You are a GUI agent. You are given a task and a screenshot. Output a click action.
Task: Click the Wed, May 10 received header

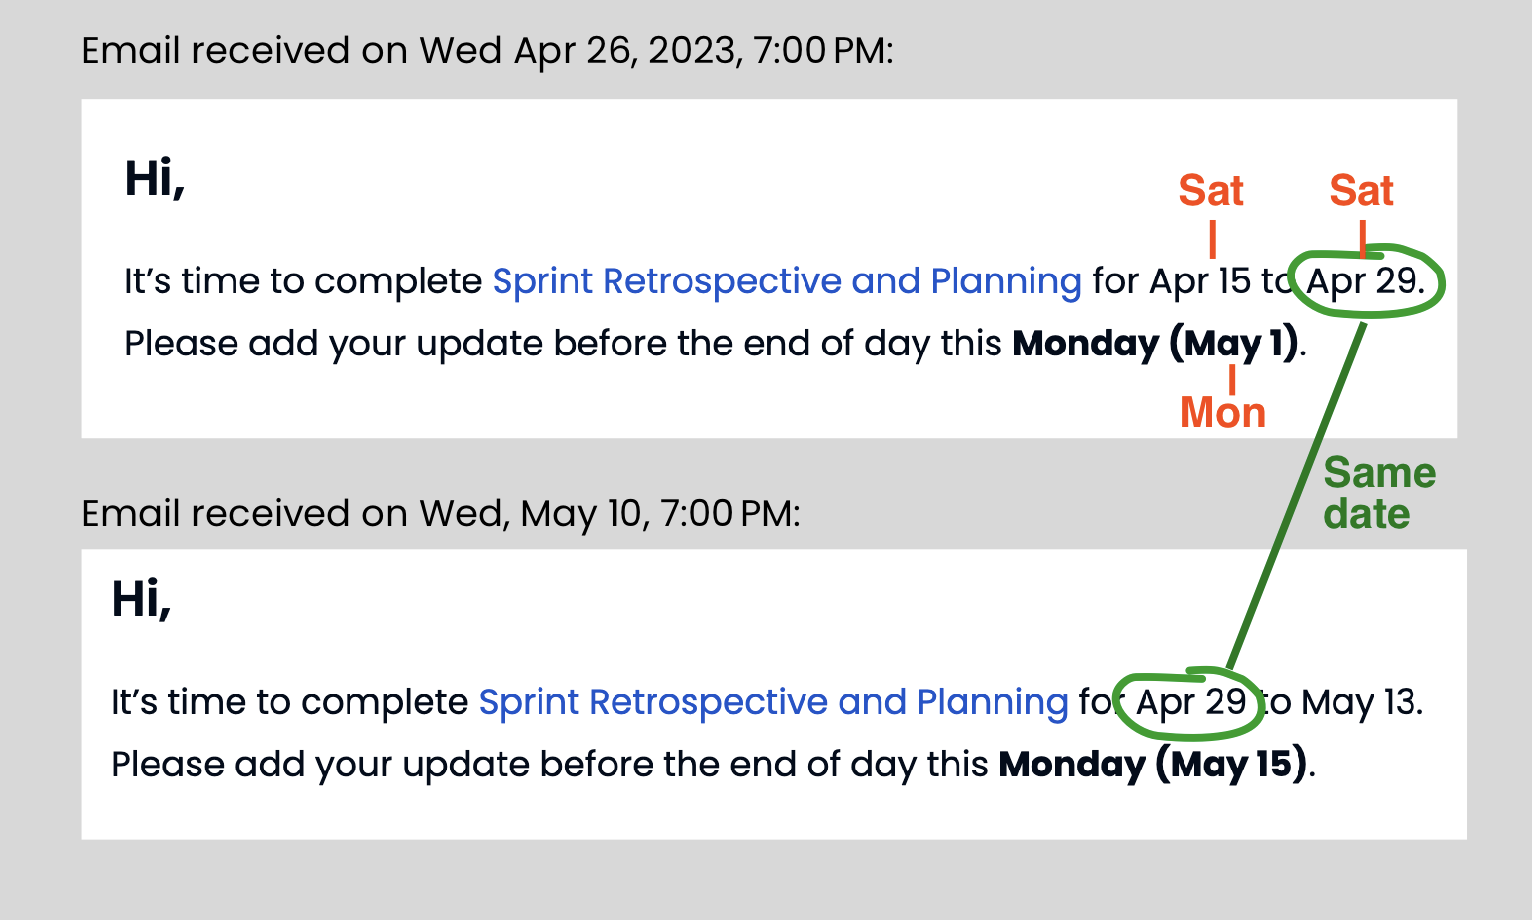(x=441, y=514)
